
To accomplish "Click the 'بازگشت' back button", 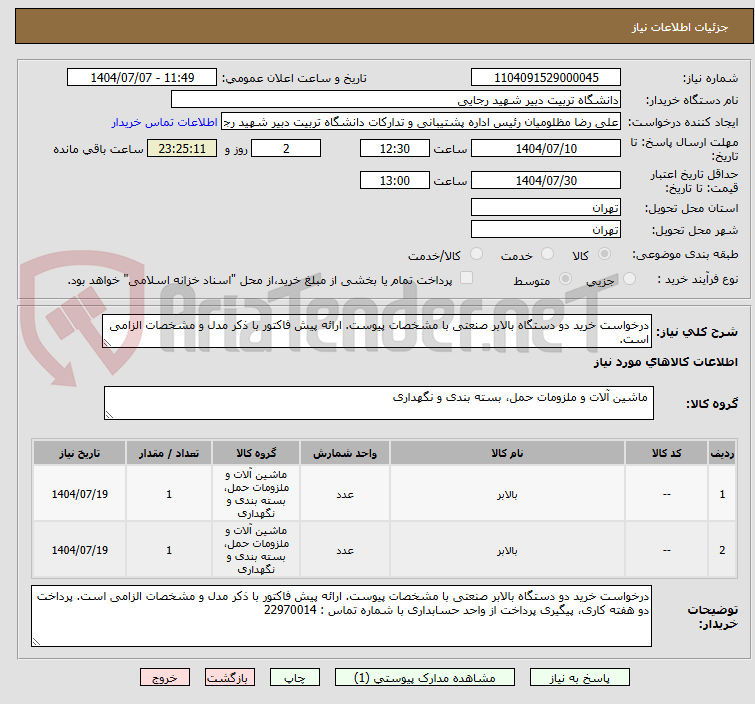I will [x=226, y=677].
